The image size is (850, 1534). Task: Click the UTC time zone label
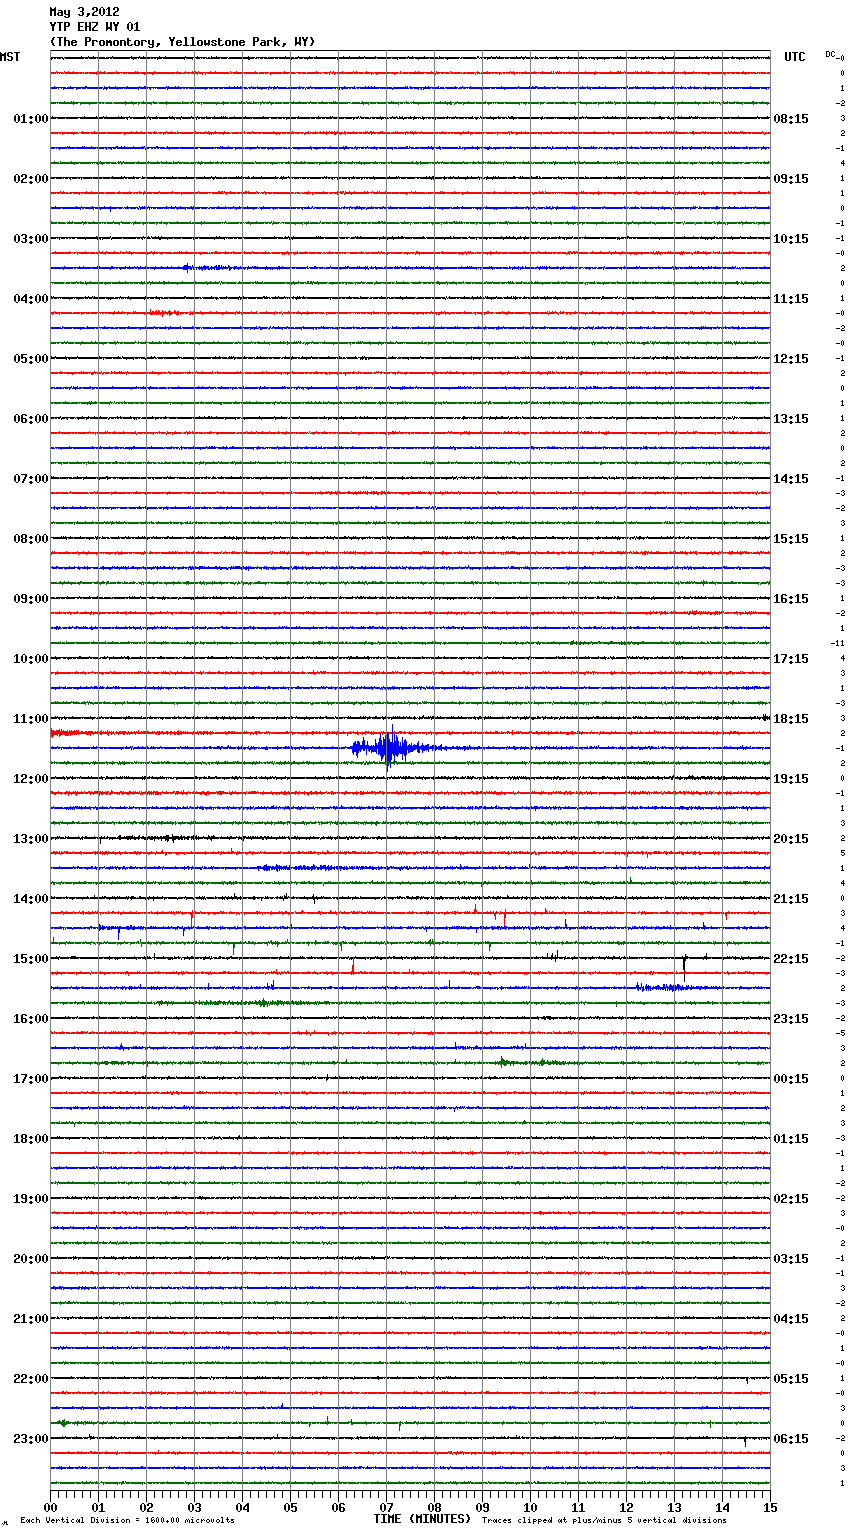click(794, 57)
